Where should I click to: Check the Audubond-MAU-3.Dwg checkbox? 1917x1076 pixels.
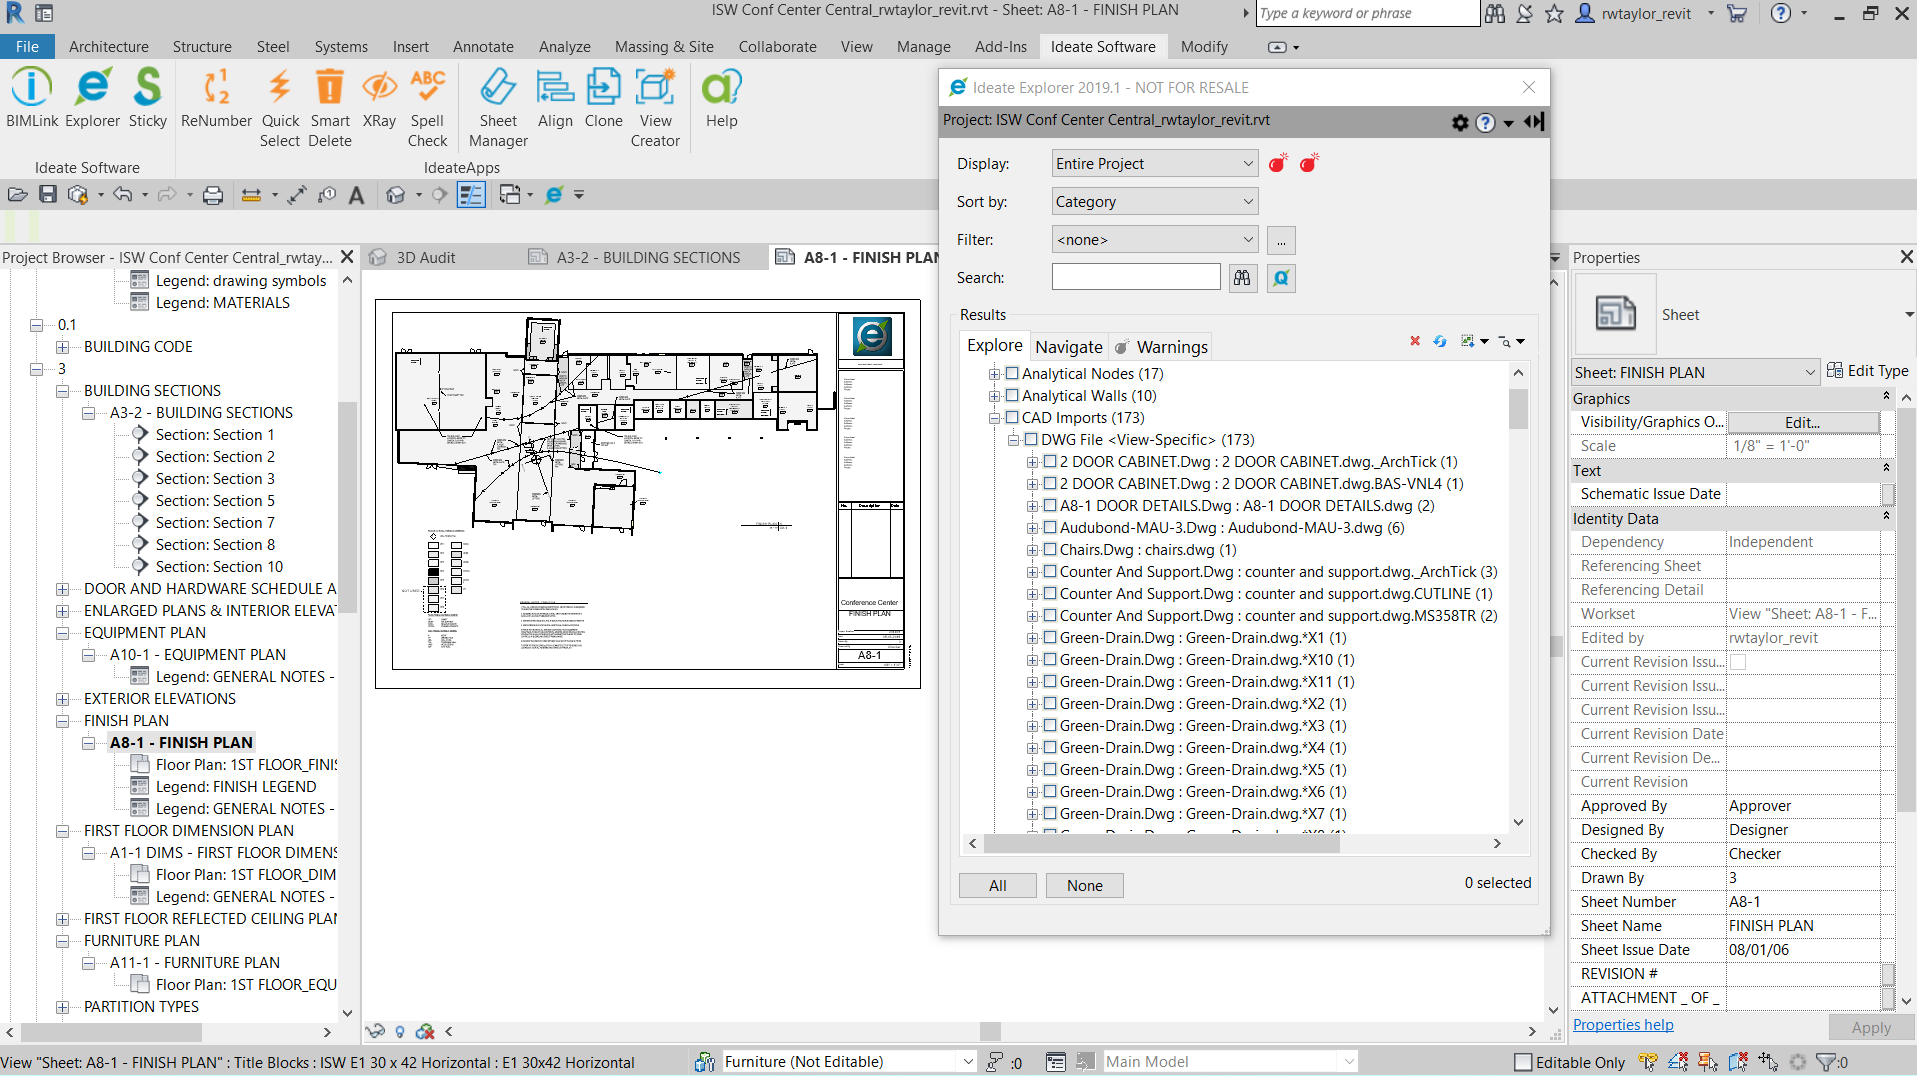[1050, 527]
